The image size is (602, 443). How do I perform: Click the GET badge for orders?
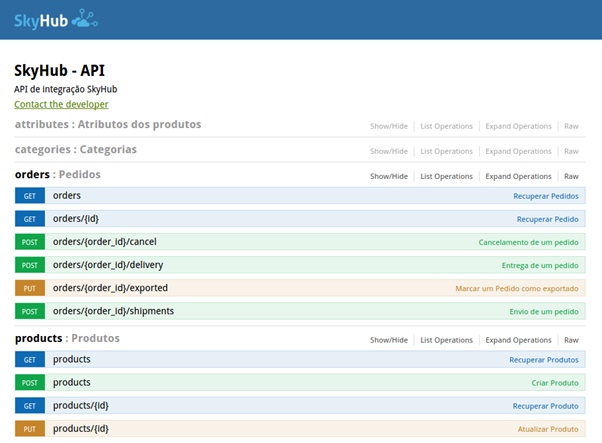(30, 196)
